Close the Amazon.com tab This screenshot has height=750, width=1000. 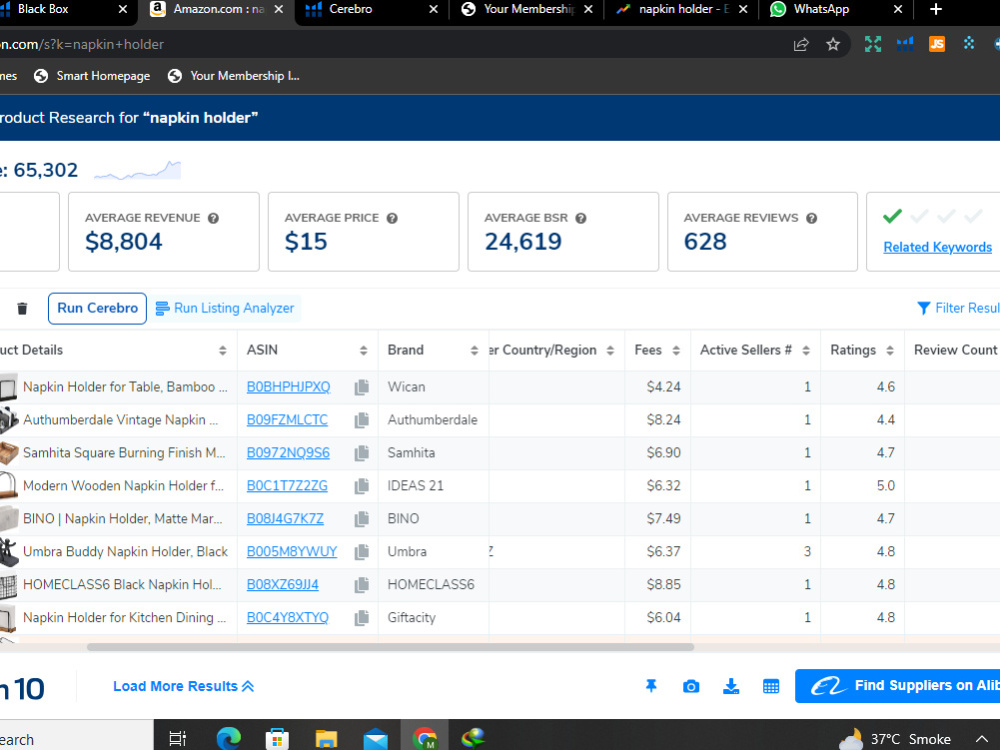(279, 10)
